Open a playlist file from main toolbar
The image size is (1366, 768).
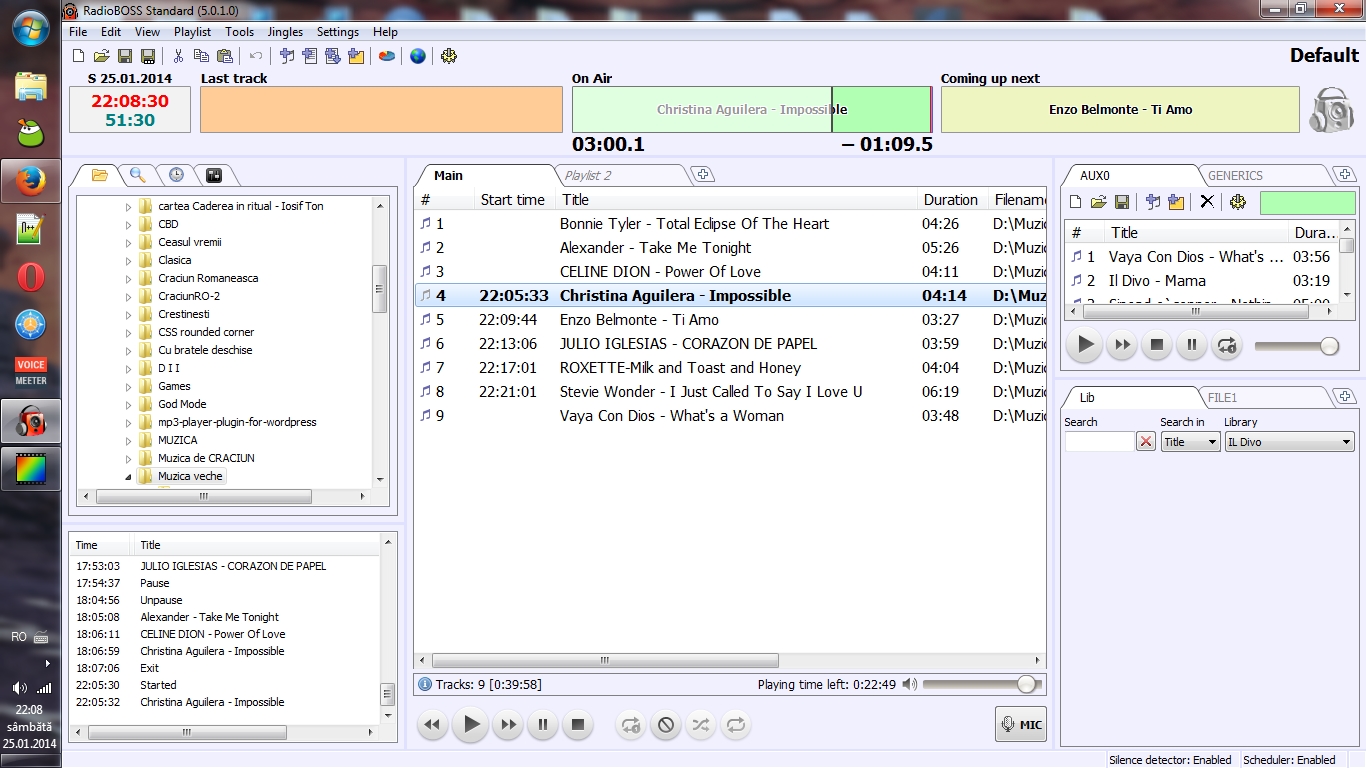pyautogui.click(x=101, y=56)
